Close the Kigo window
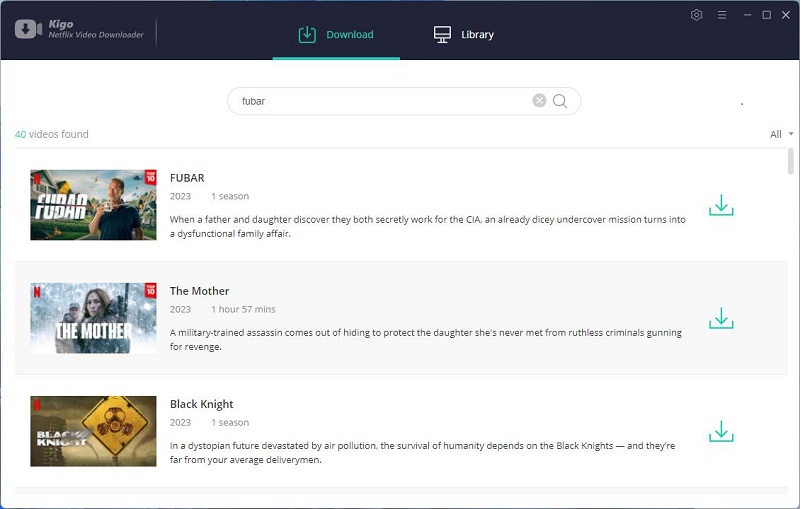800x509 pixels. click(786, 15)
